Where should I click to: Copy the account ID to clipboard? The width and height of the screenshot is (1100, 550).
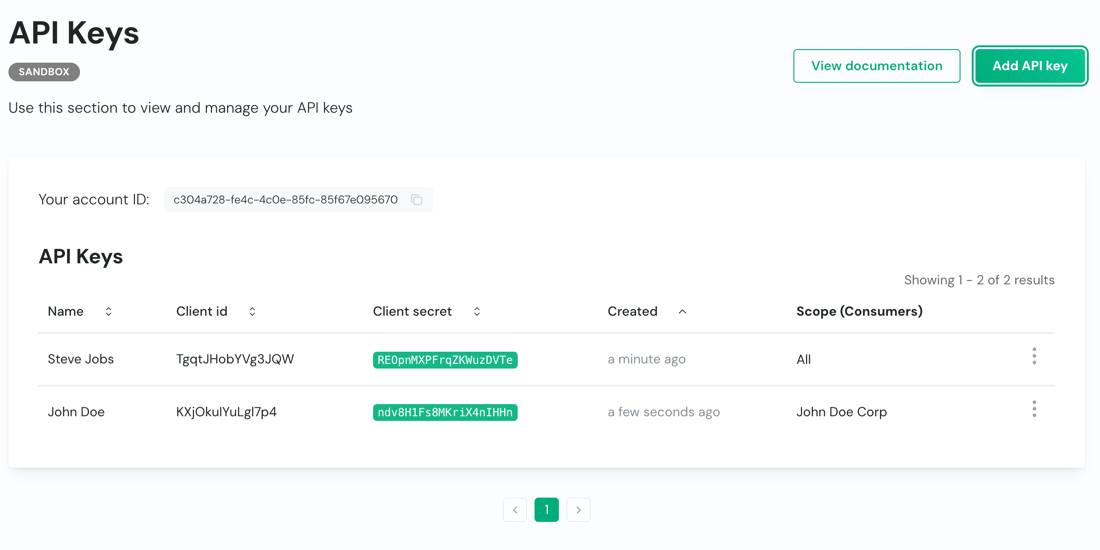[417, 200]
